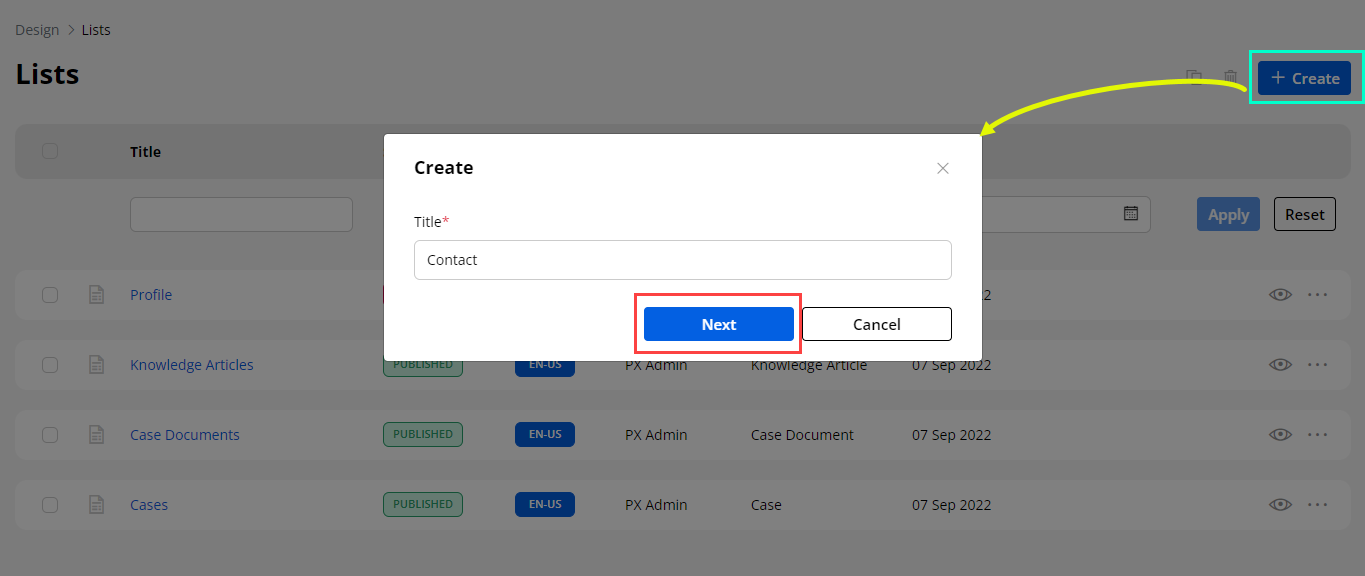Open more options for Cases row
The height and width of the screenshot is (576, 1365).
point(1317,505)
